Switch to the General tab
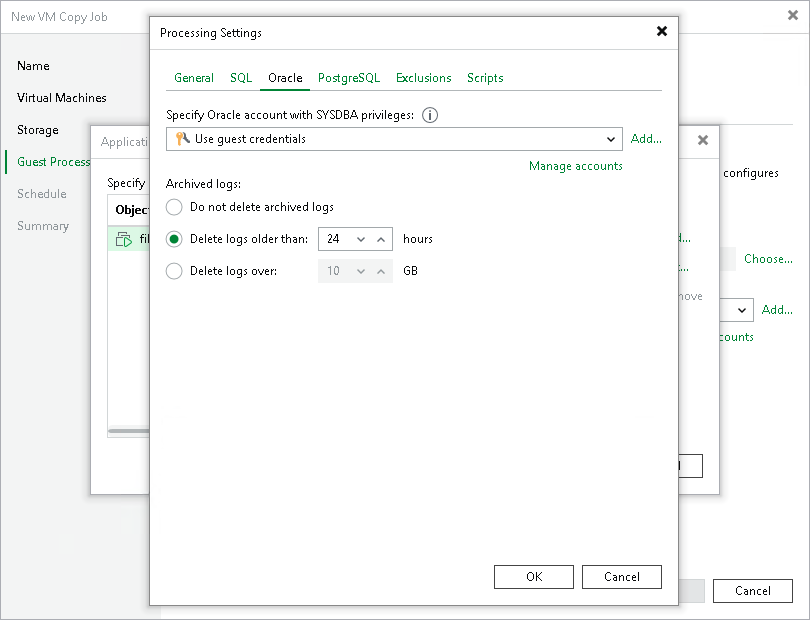The width and height of the screenshot is (810, 620). [x=194, y=78]
